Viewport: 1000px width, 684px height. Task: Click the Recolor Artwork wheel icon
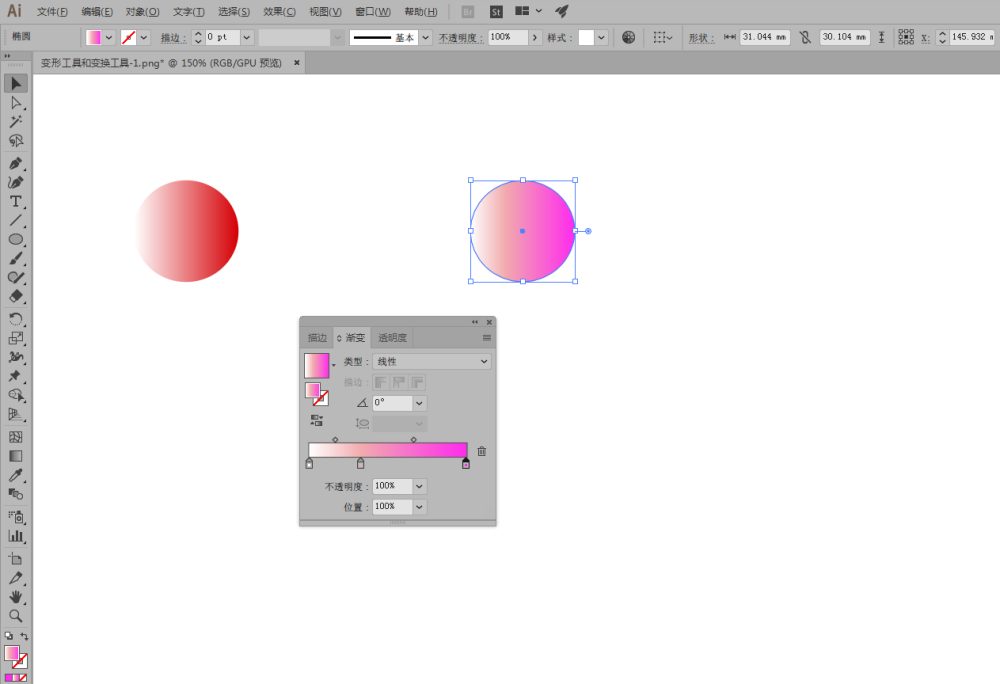(x=628, y=38)
